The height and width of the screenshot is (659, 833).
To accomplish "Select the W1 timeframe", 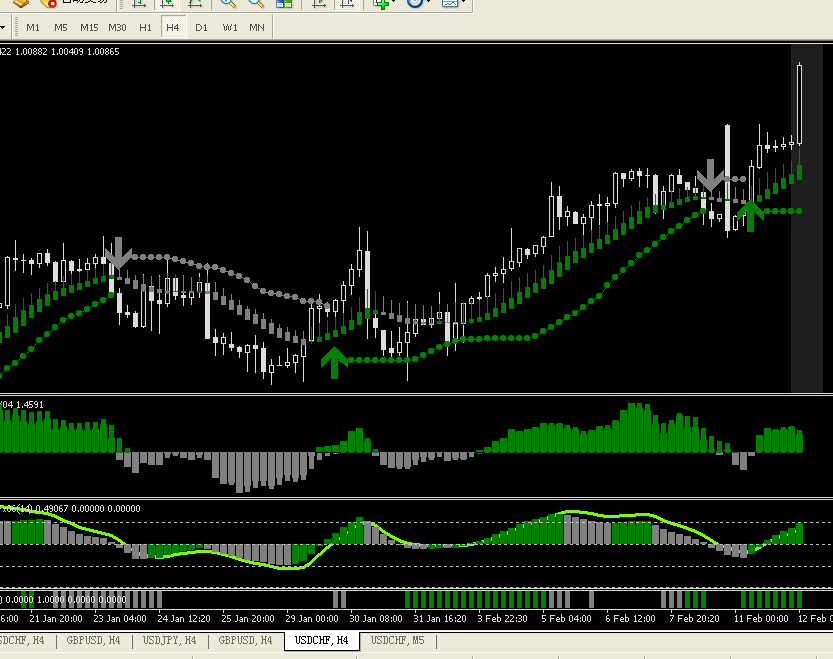I will [x=230, y=28].
